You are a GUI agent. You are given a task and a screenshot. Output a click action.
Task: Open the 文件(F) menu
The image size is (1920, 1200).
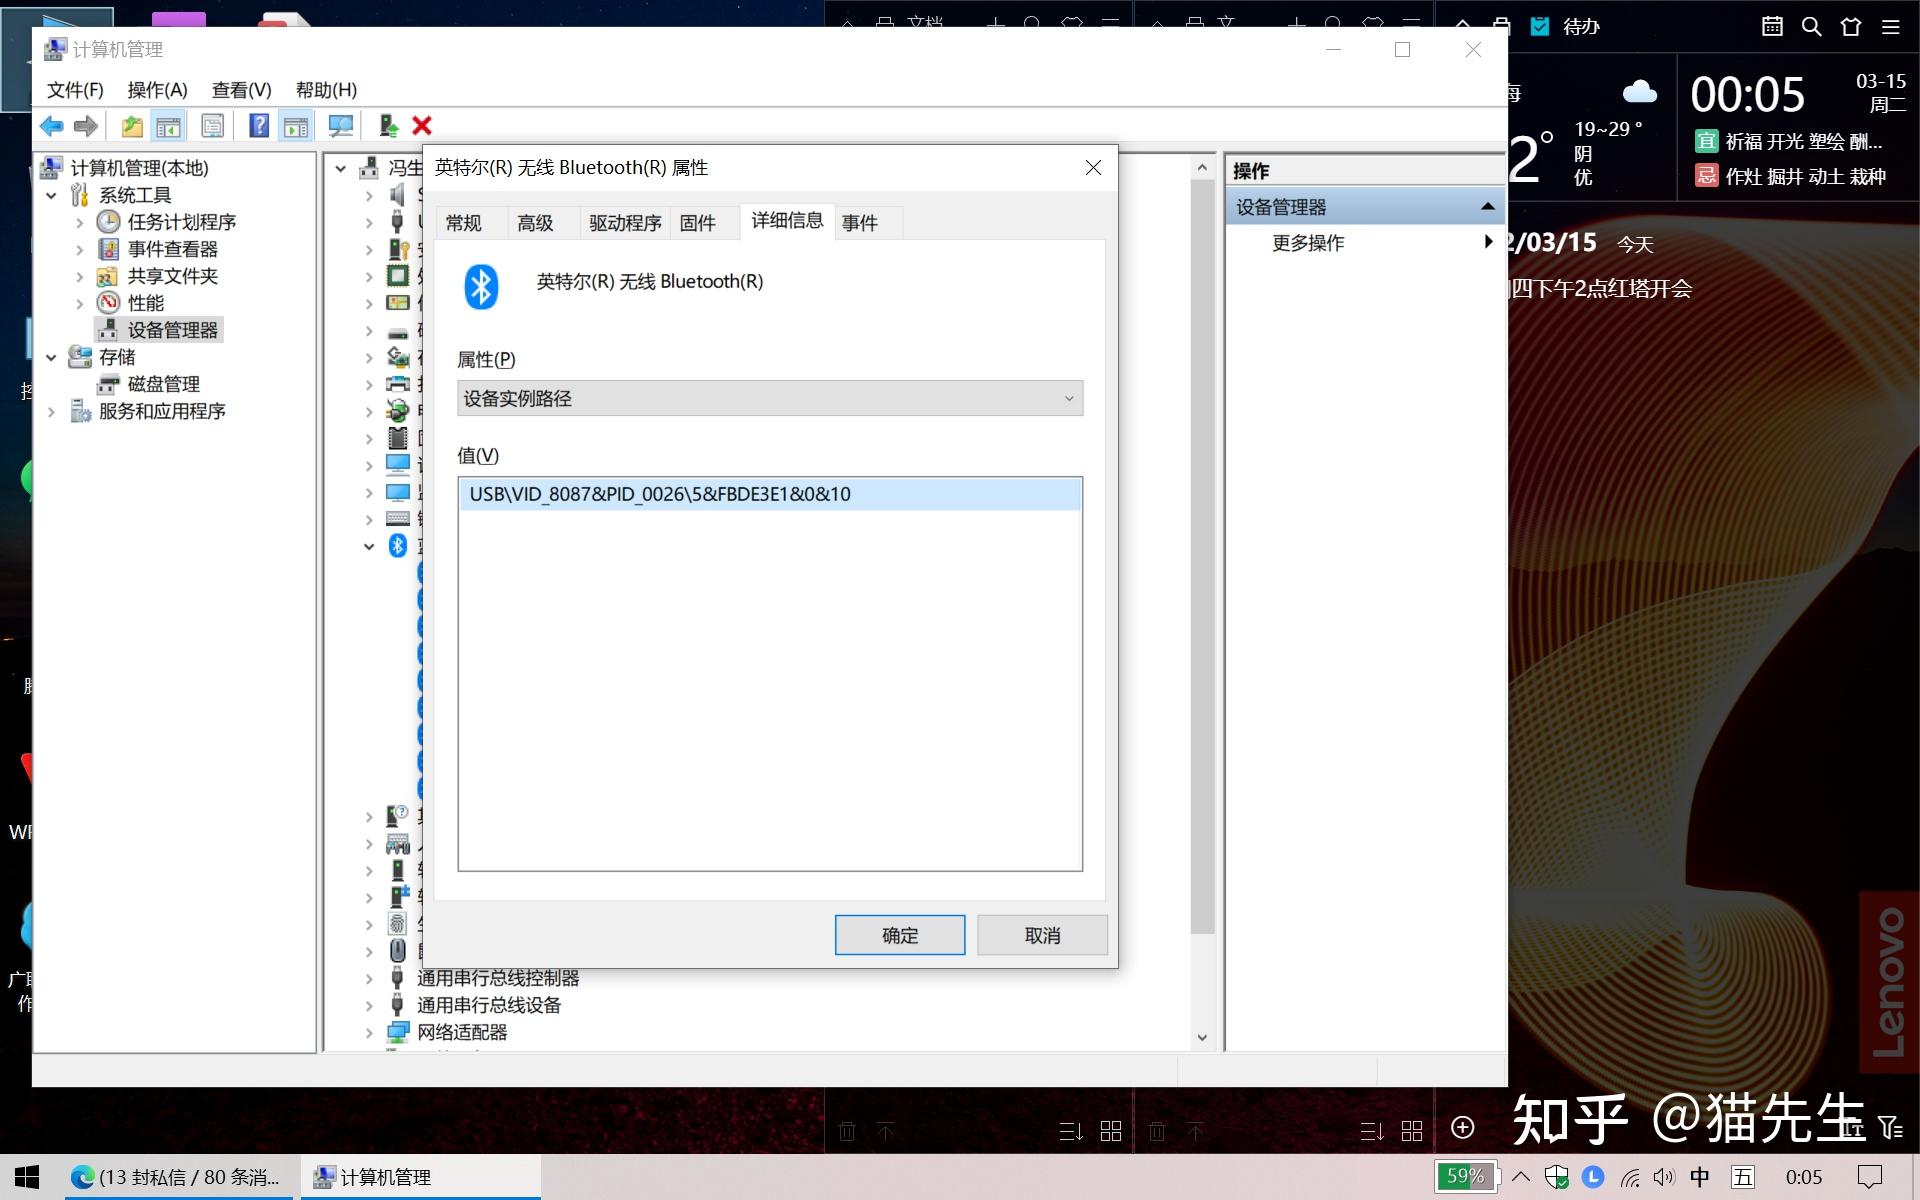[76, 90]
